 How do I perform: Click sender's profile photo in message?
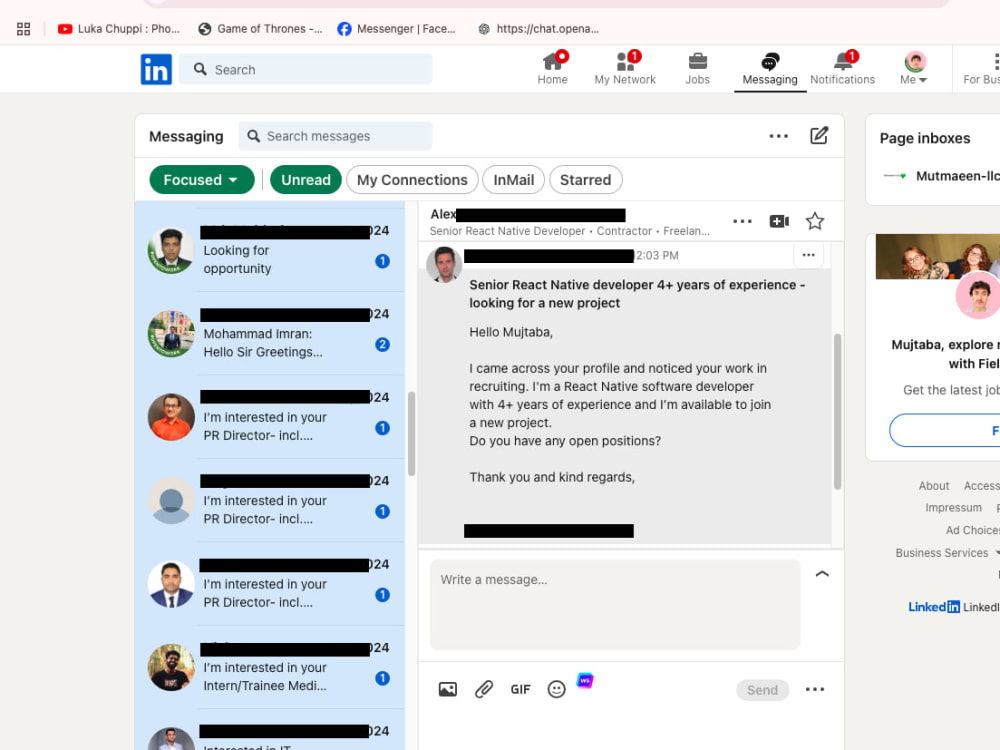click(x=444, y=264)
